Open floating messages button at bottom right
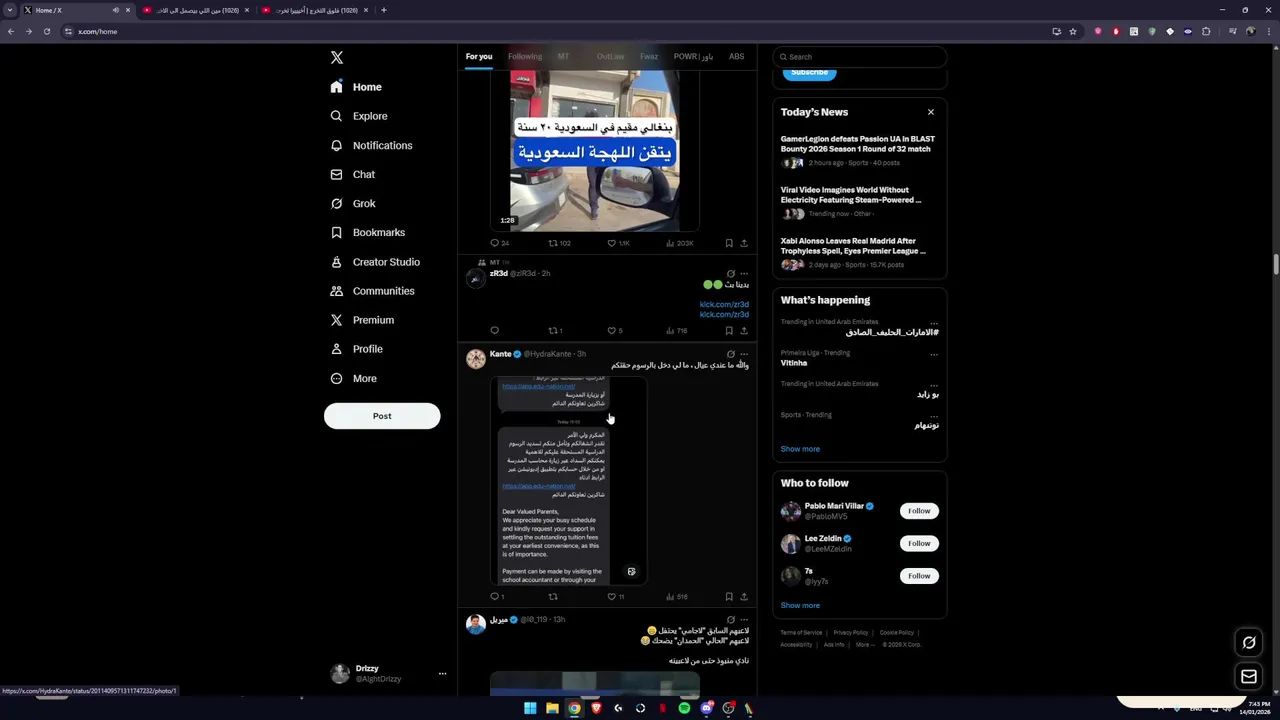Screen dimensions: 1280x720 tap(1249, 678)
